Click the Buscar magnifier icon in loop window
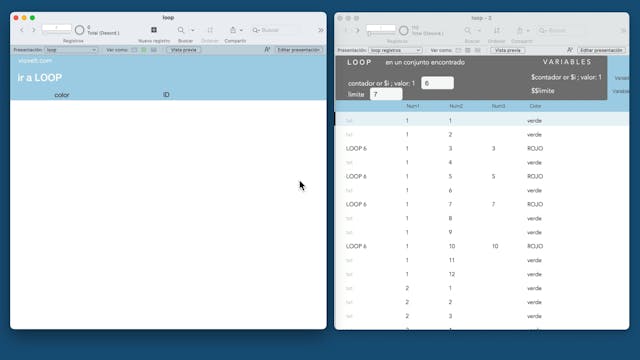 181,30
